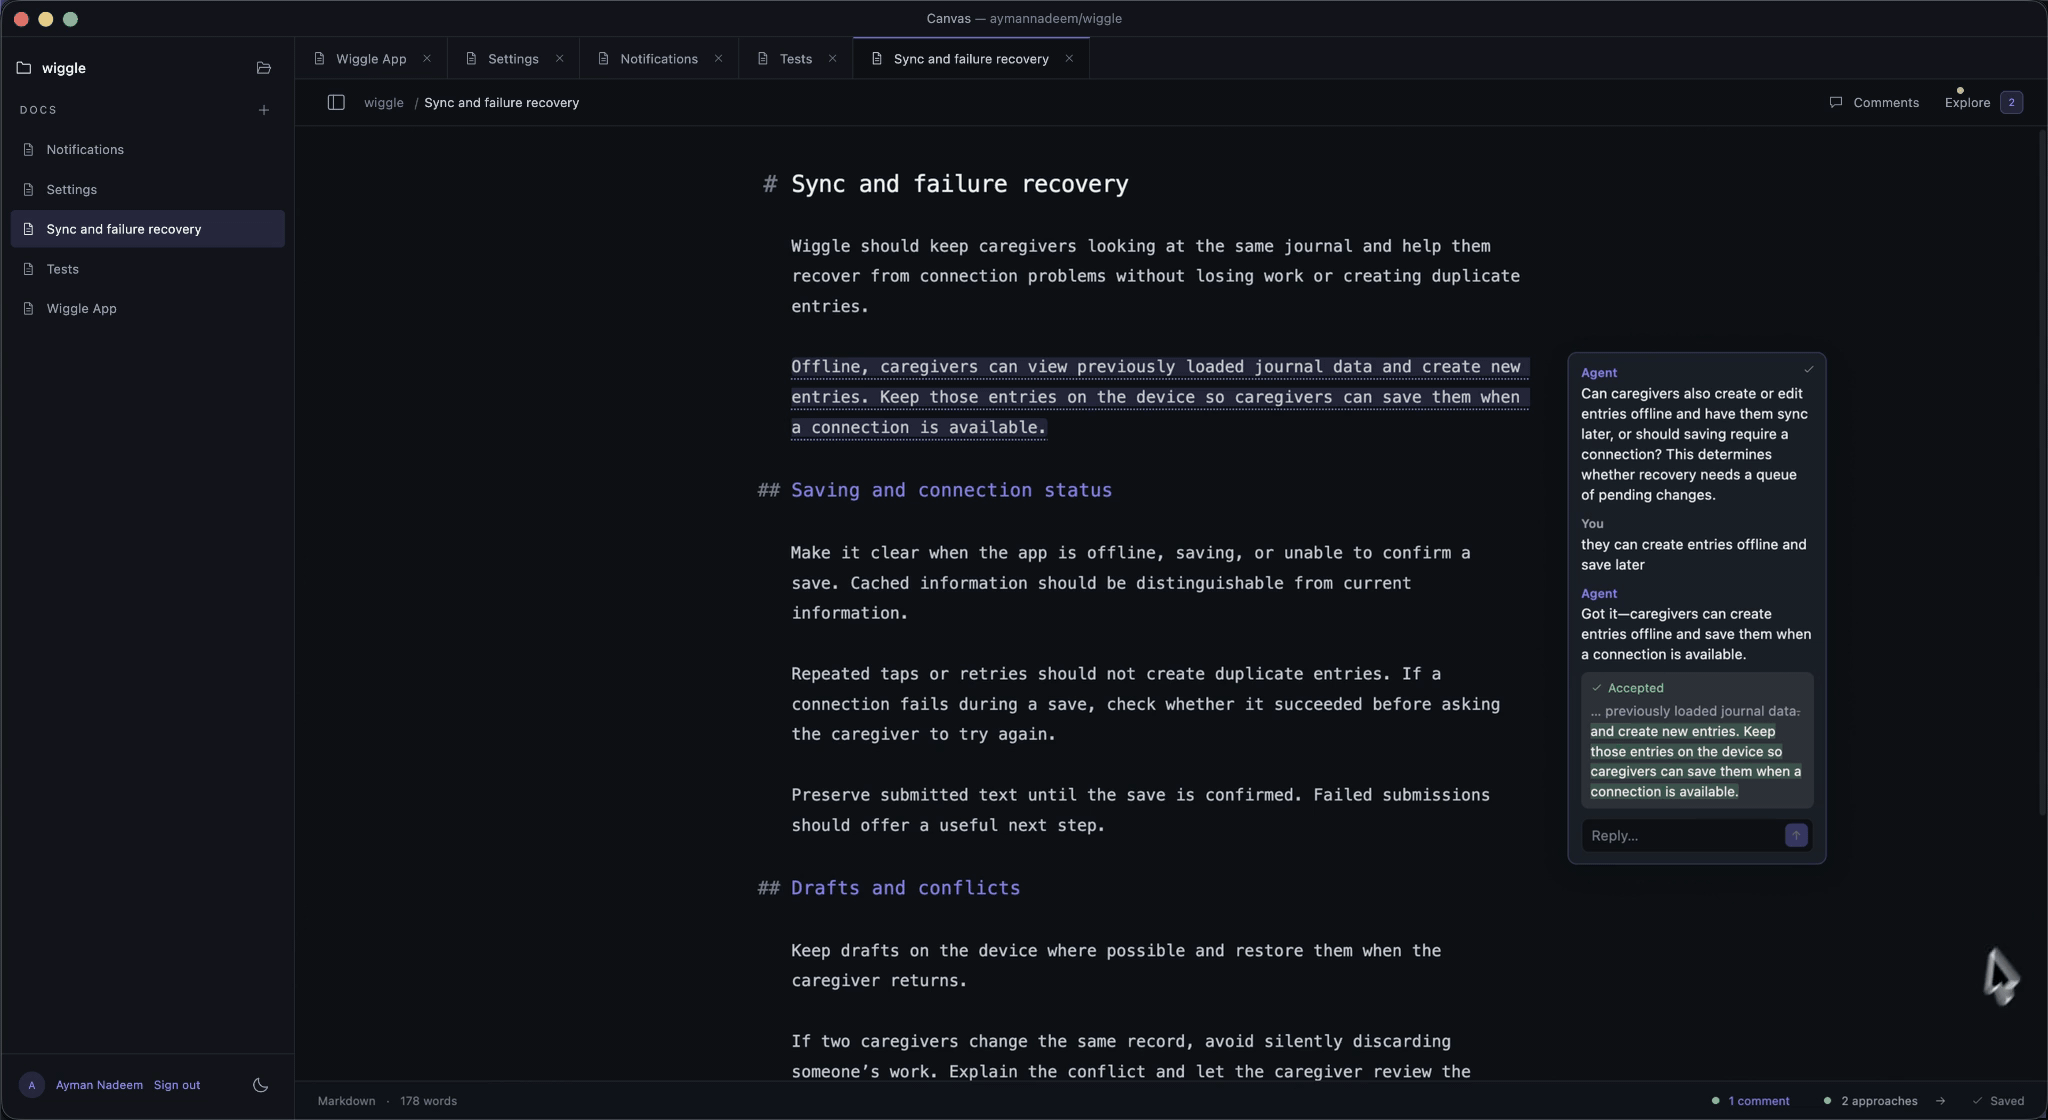This screenshot has height=1120, width=2048.
Task: Close the Notifications tab
Action: [718, 58]
